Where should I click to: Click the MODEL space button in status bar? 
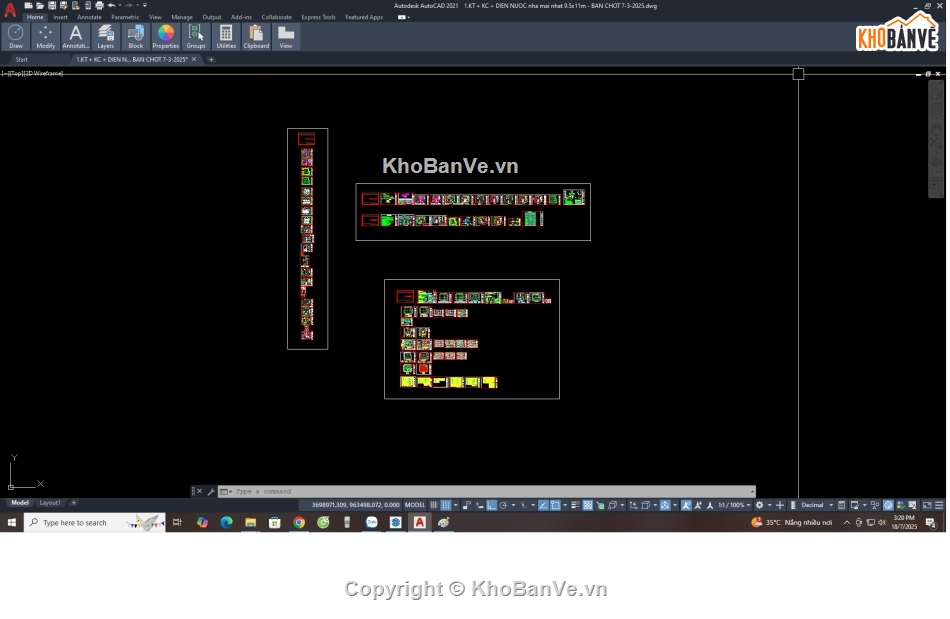(x=415, y=505)
